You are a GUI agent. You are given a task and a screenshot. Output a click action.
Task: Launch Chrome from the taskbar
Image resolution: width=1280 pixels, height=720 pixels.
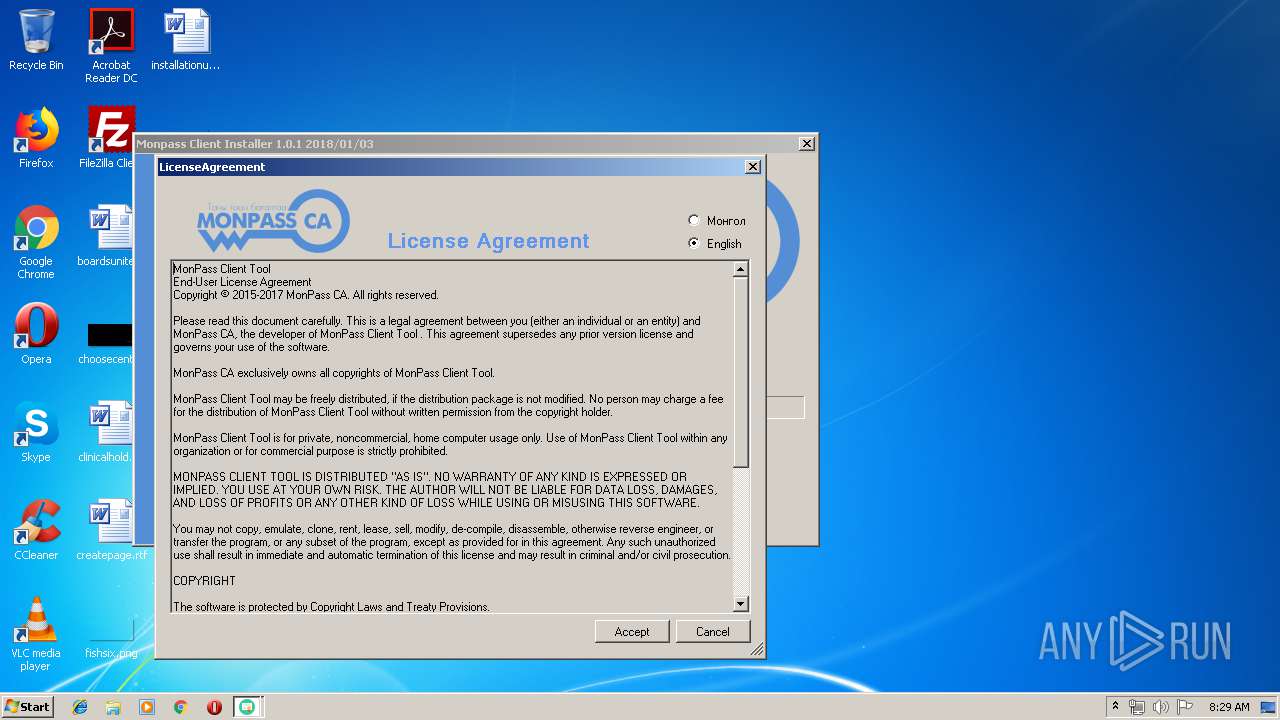[x=180, y=707]
